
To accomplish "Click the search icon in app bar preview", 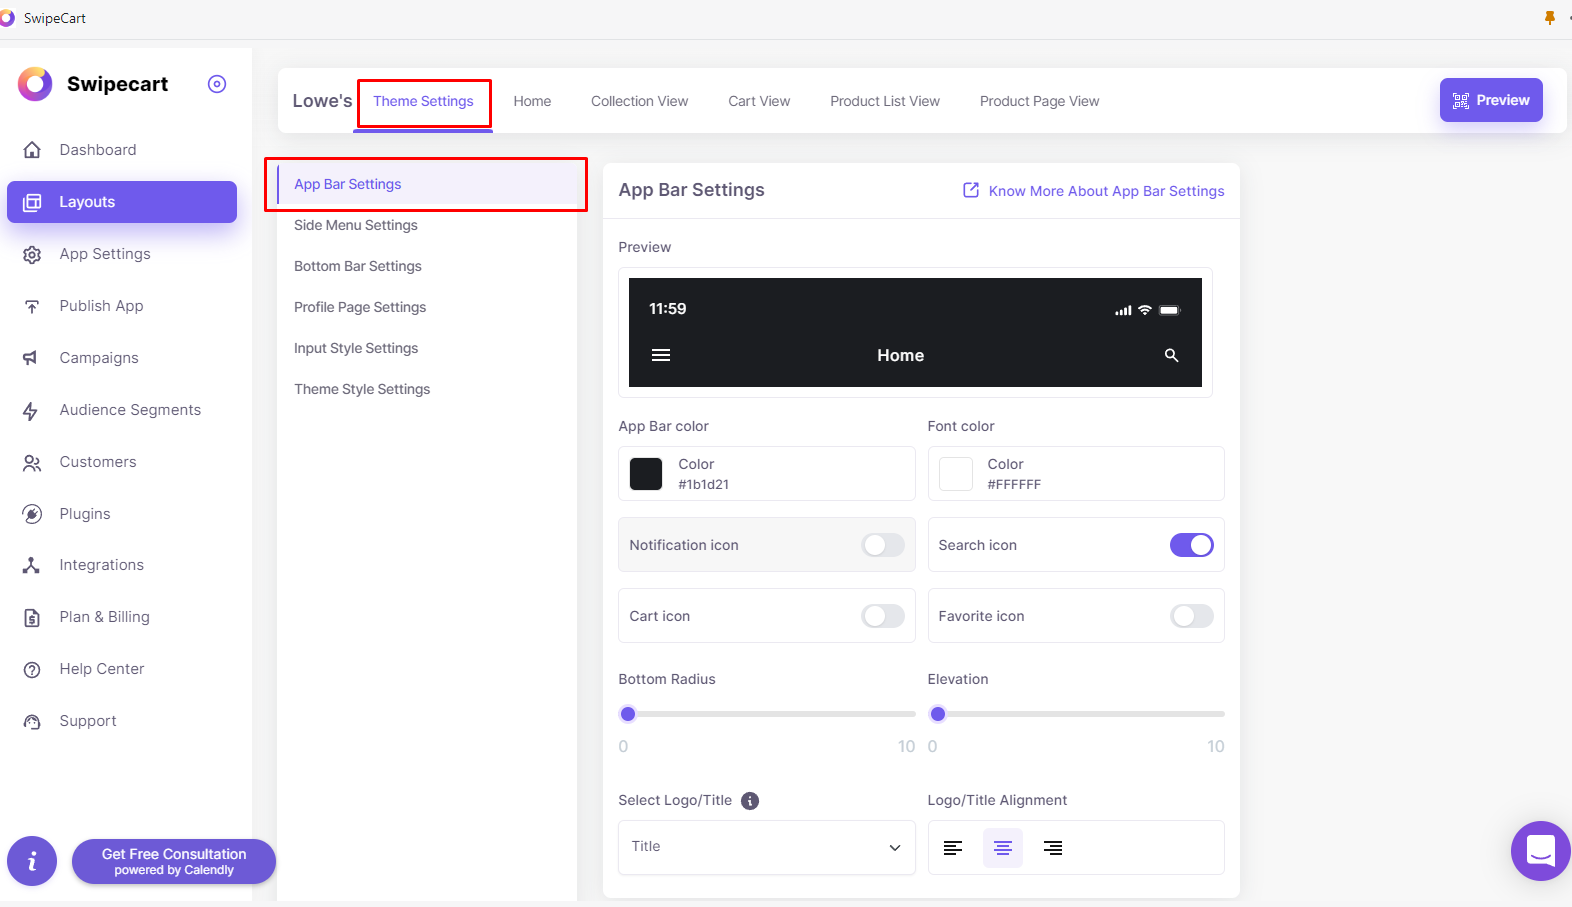I will 1171,355.
